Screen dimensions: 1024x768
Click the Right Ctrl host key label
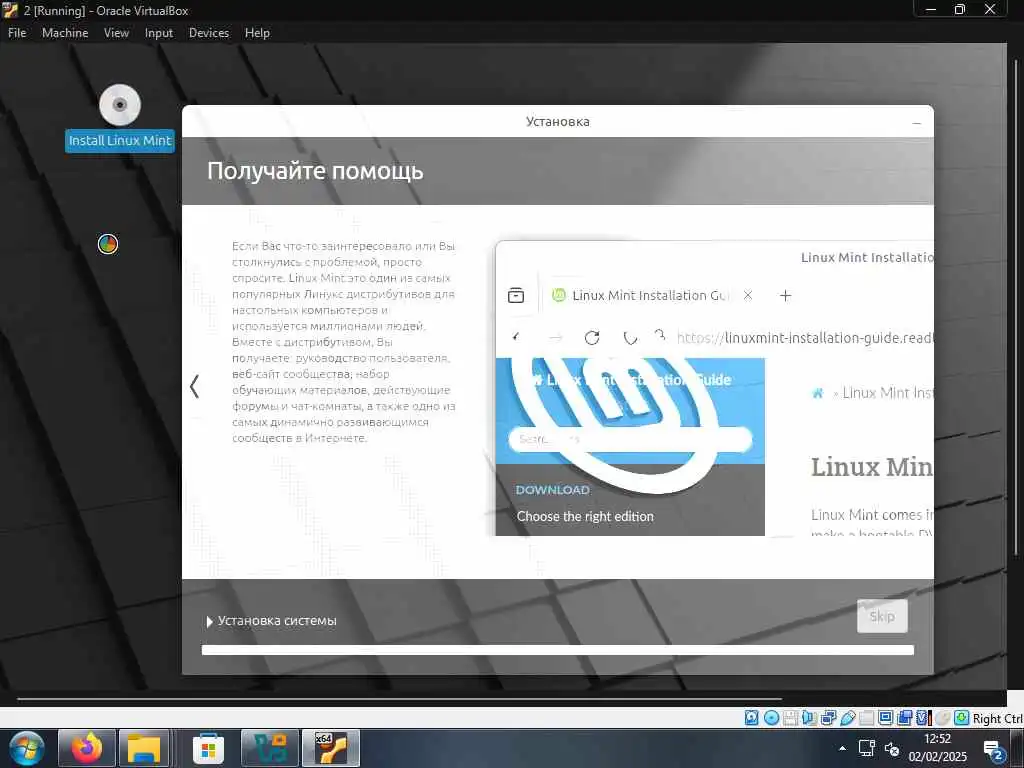click(997, 718)
